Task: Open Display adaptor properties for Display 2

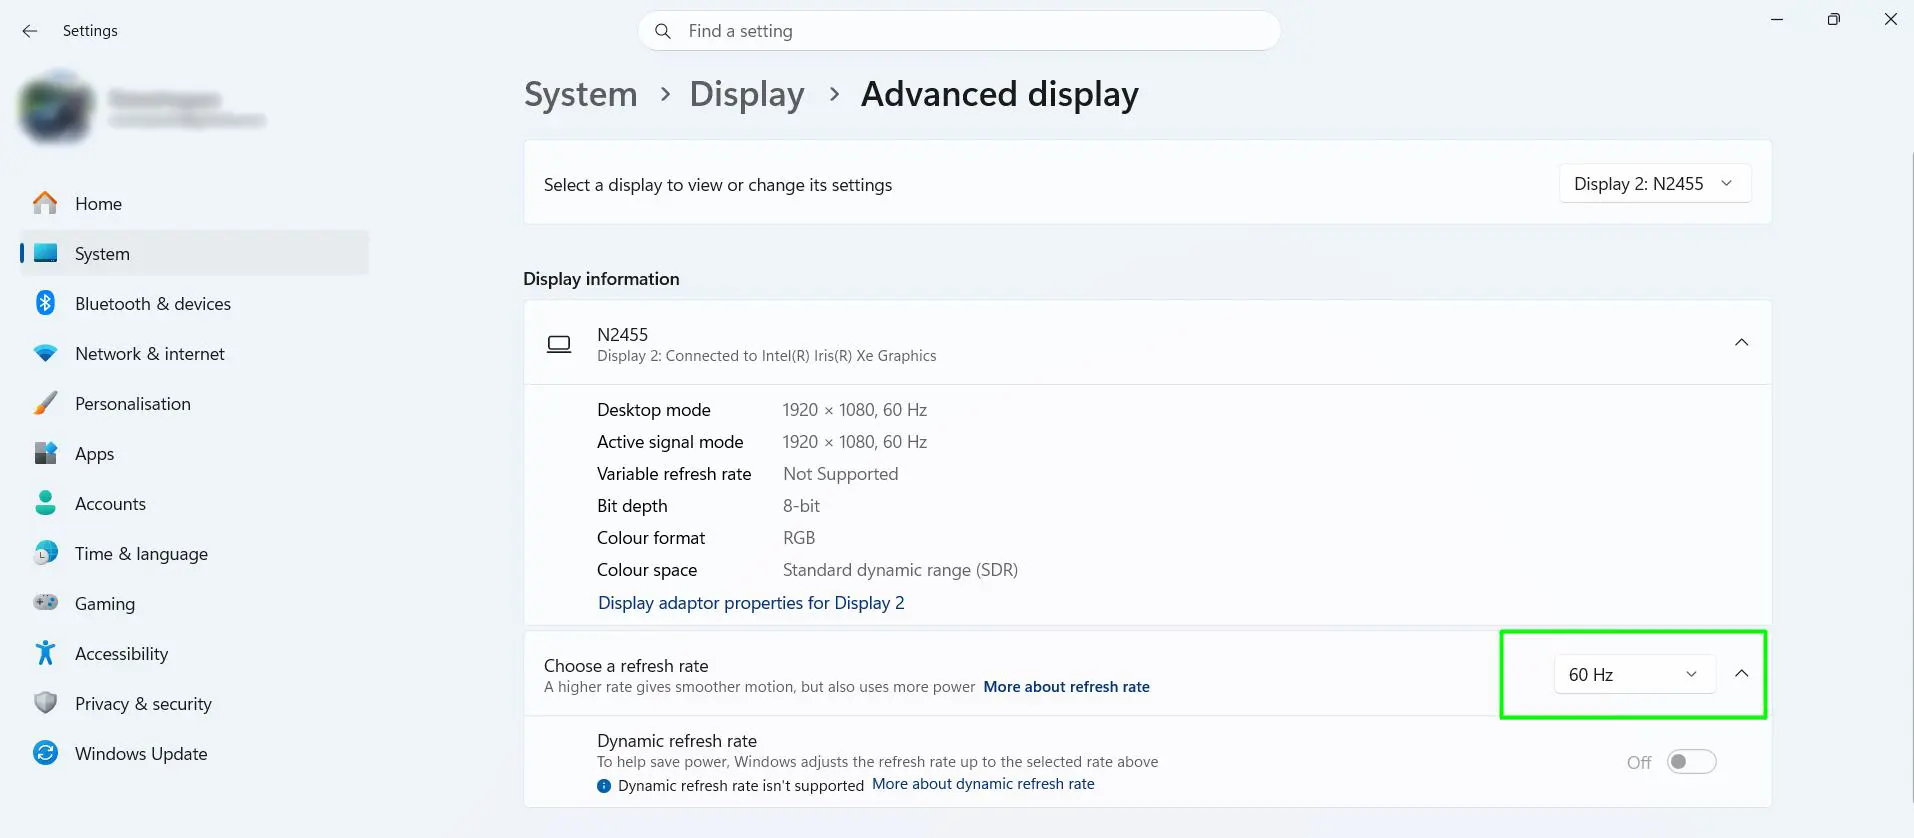Action: click(x=751, y=603)
